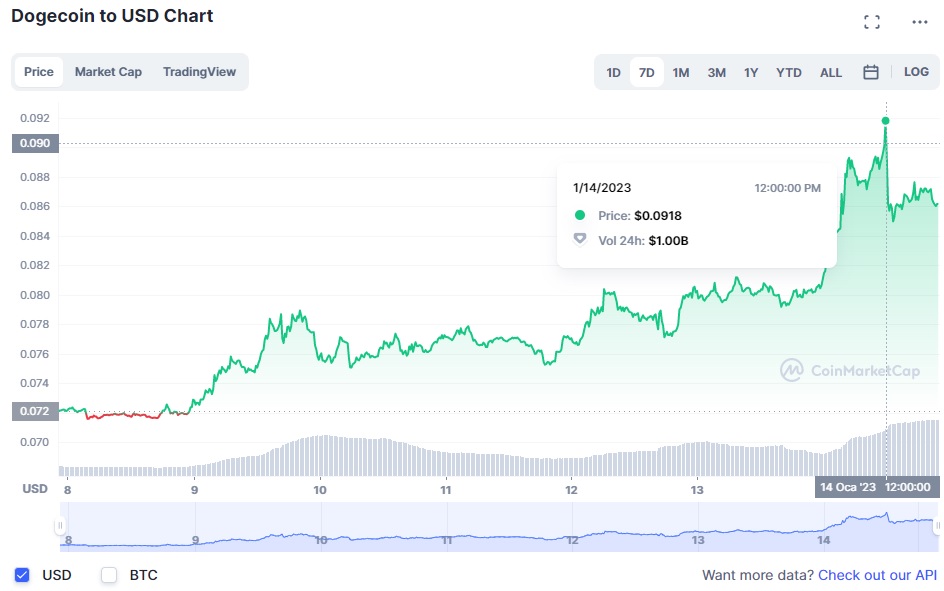Image resolution: width=944 pixels, height=591 pixels.
Task: Enable the BTC checkbox
Action: click(x=109, y=575)
